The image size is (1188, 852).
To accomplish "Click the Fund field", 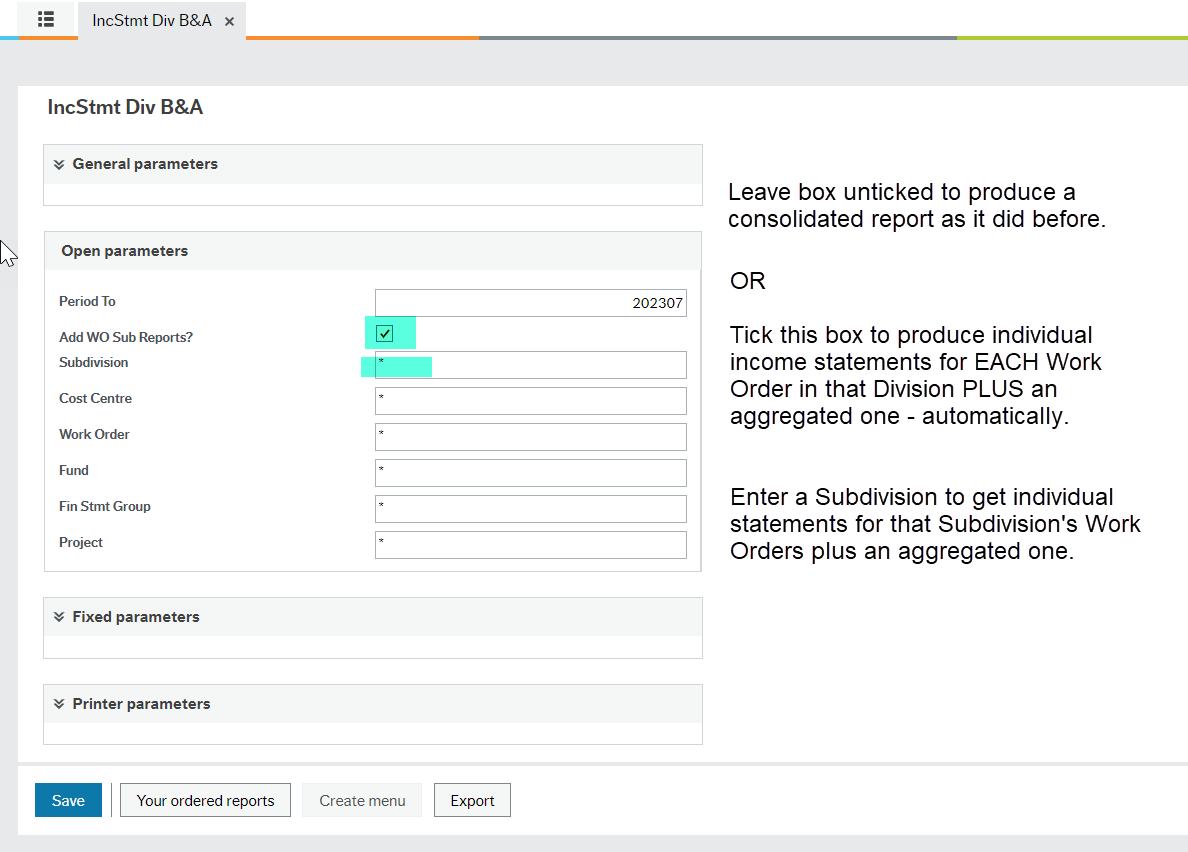I will (x=529, y=472).
